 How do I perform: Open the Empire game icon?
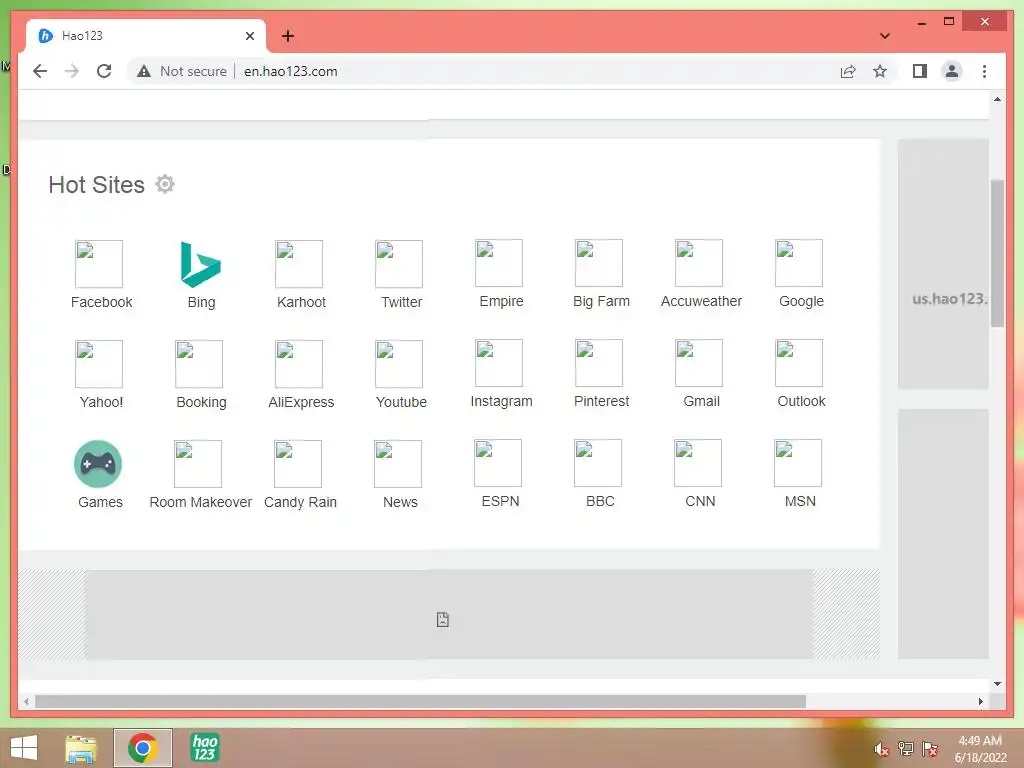coord(499,263)
